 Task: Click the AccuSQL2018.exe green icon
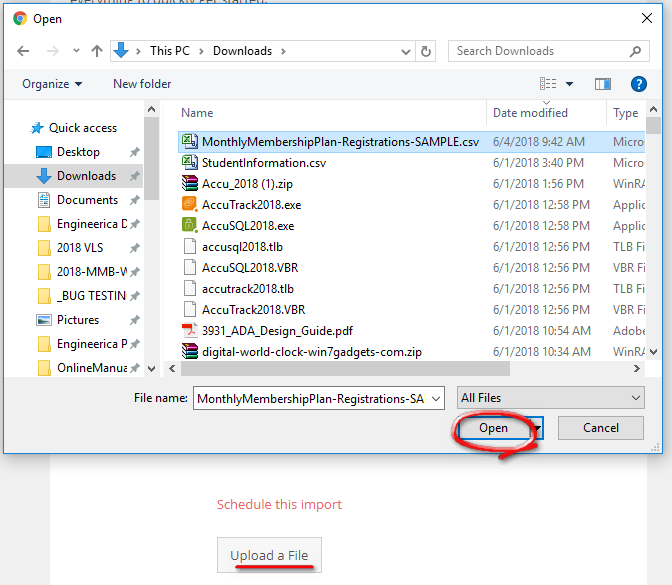(x=189, y=225)
